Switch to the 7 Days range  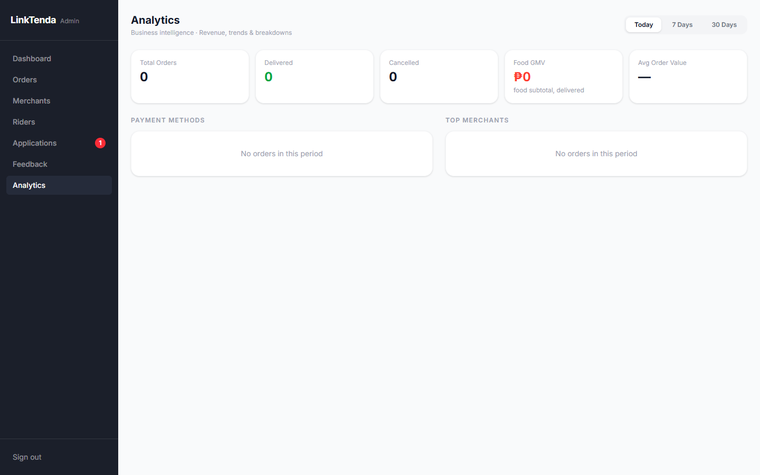682,25
